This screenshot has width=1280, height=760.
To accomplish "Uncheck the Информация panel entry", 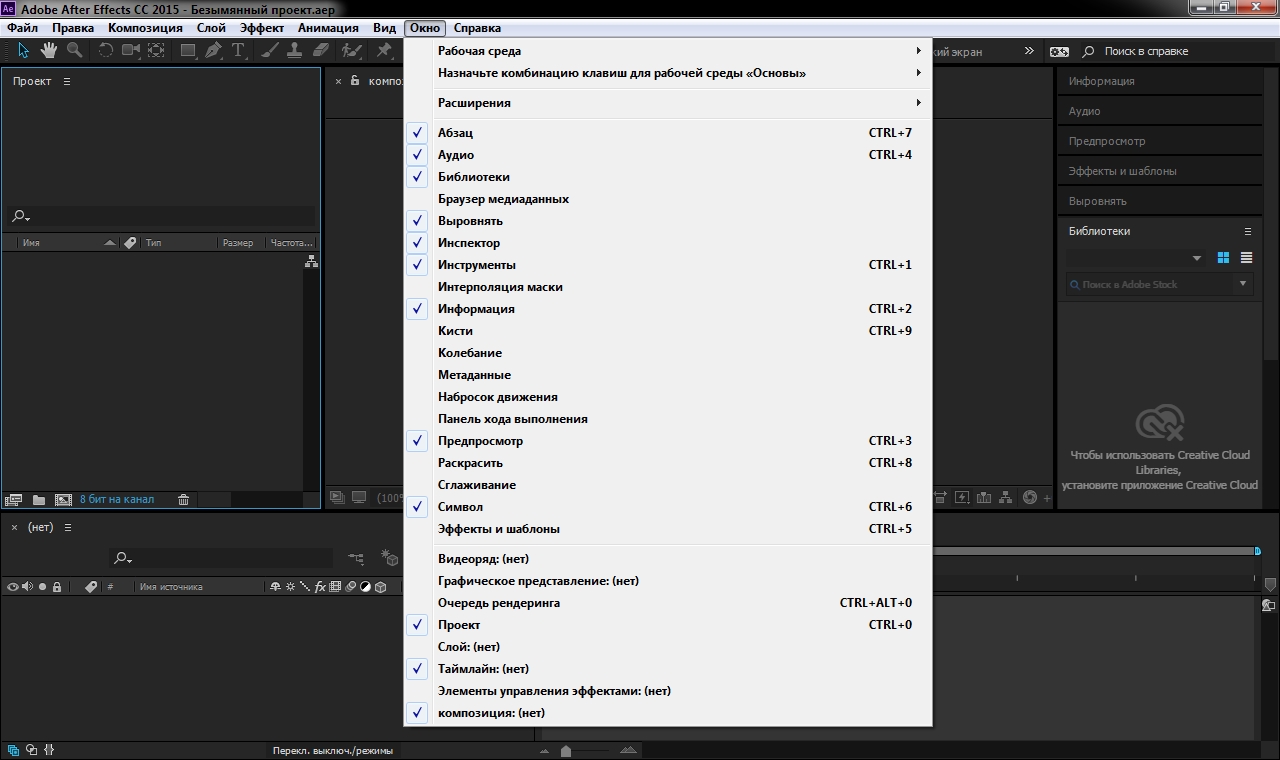I will (x=667, y=309).
